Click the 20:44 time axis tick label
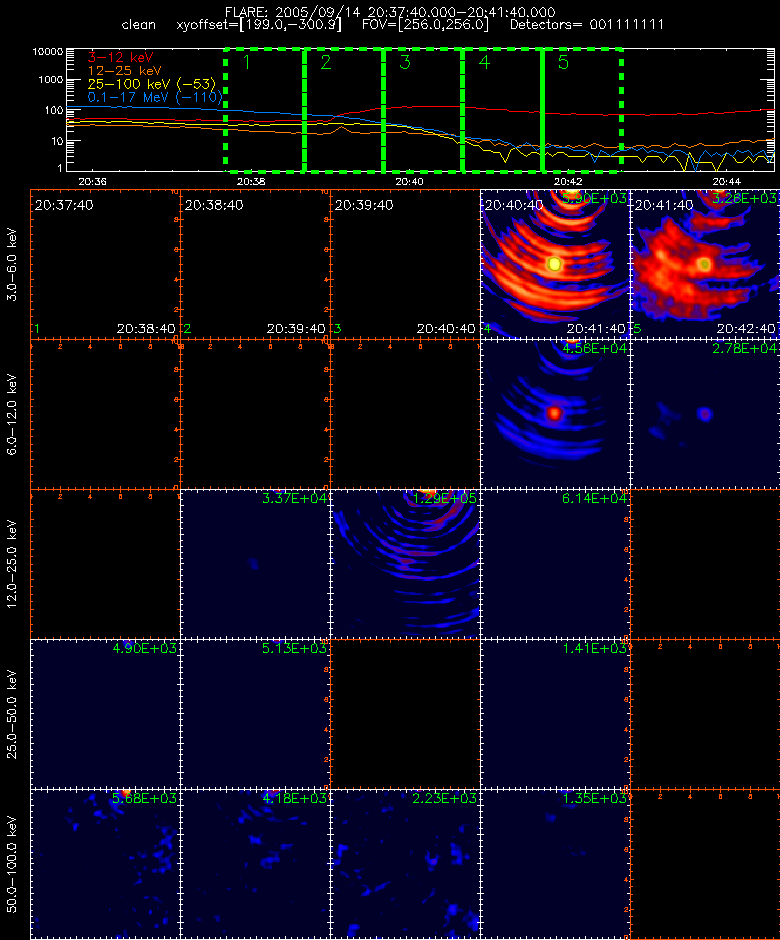This screenshot has width=780, height=940. (727, 181)
